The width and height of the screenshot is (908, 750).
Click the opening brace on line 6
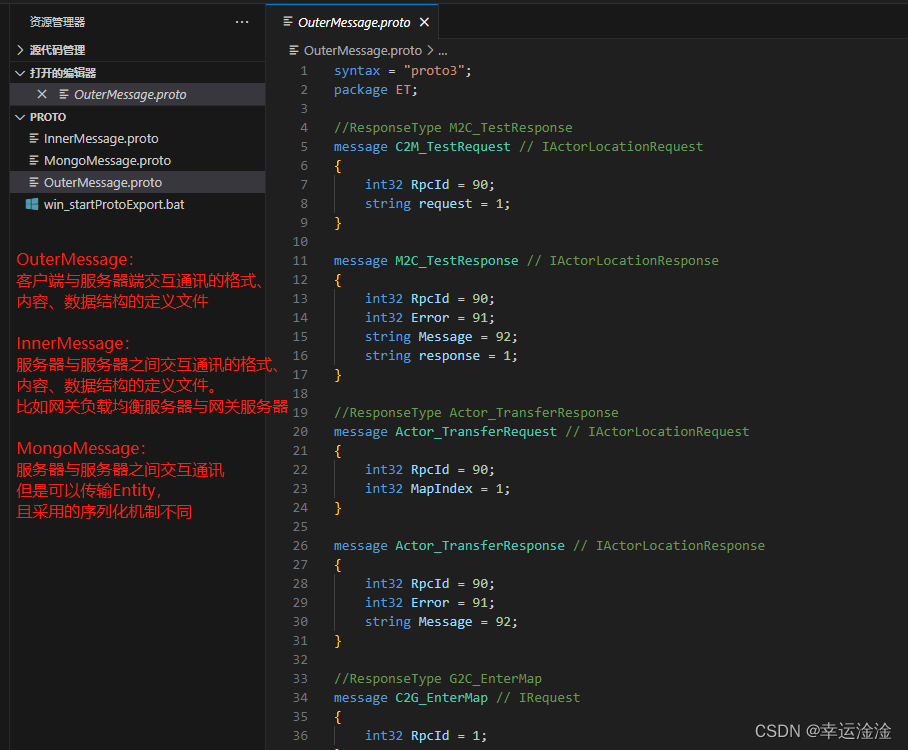(338, 166)
